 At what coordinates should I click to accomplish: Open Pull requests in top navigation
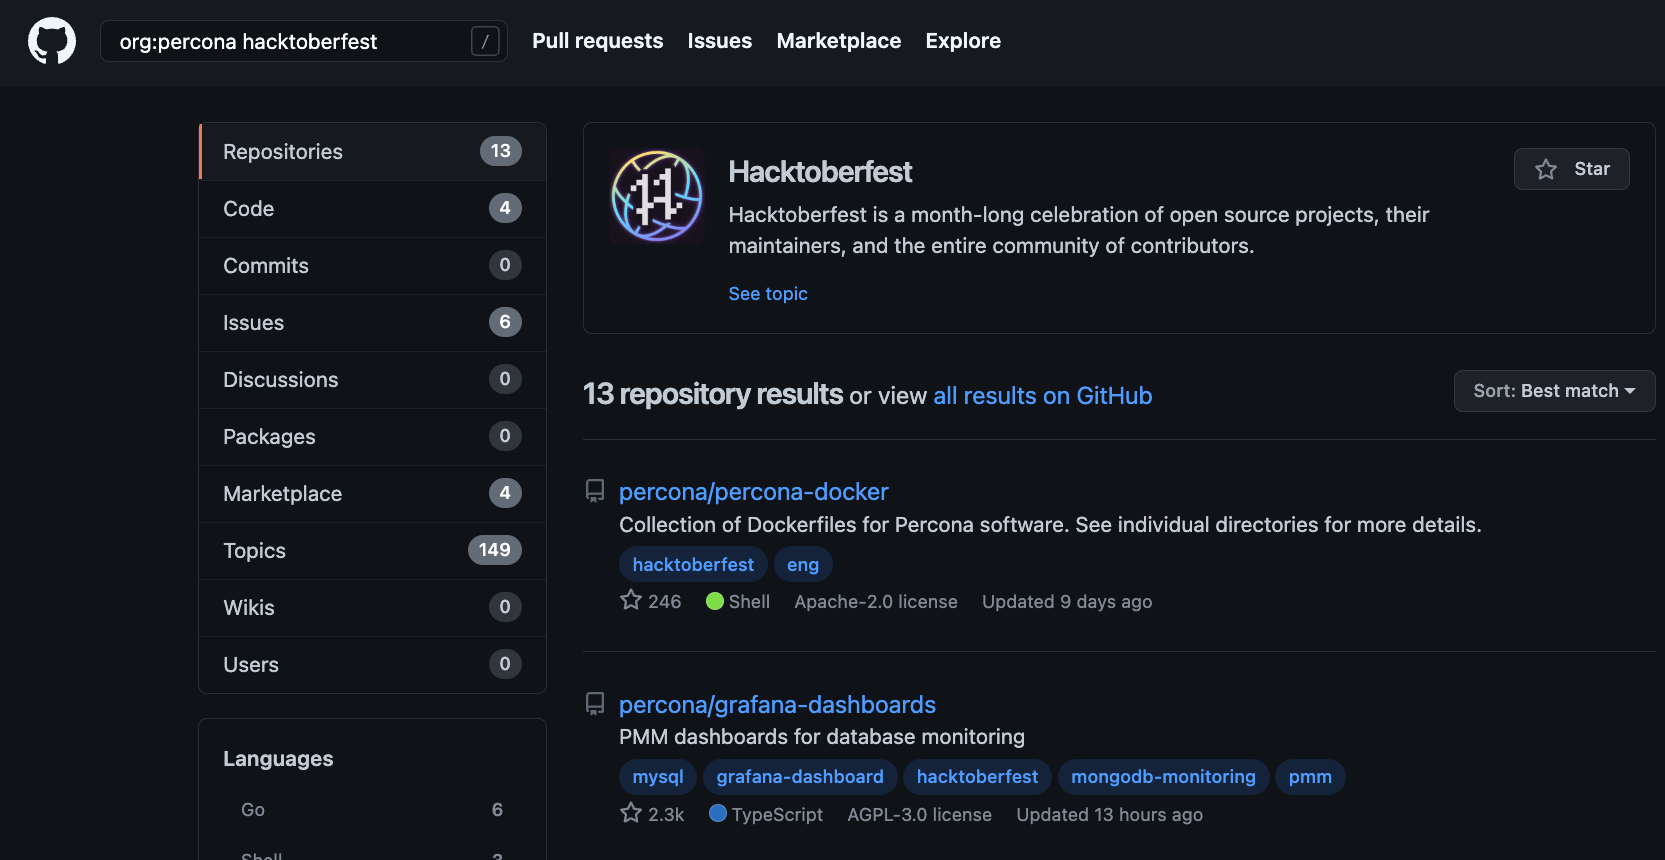[598, 41]
